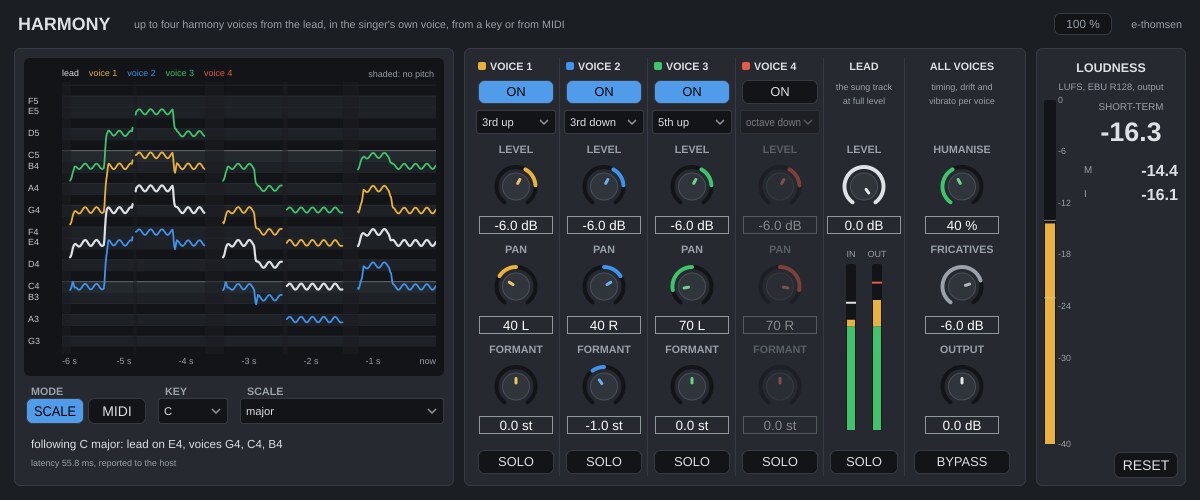1200x500 pixels.
Task: Click the Lead LEVEL knob
Action: click(x=864, y=186)
